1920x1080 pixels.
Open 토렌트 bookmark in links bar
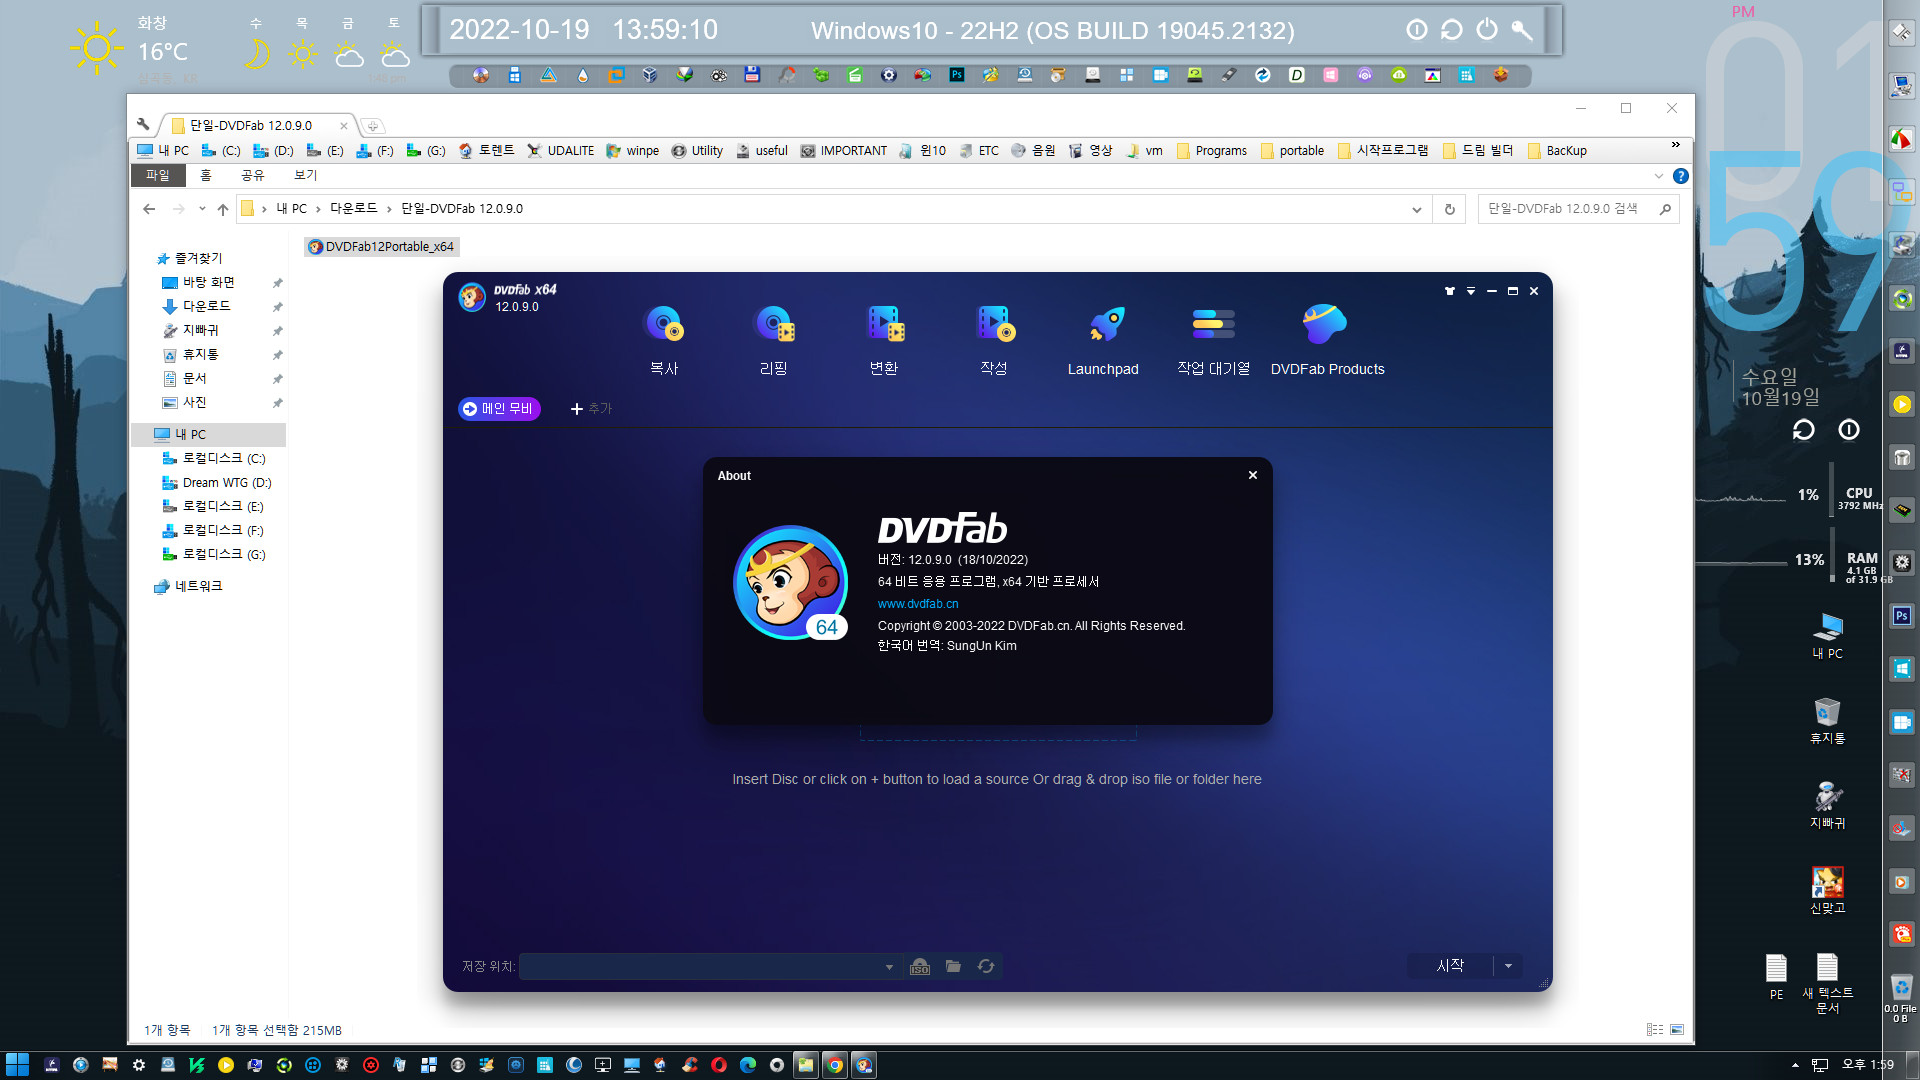coord(486,151)
